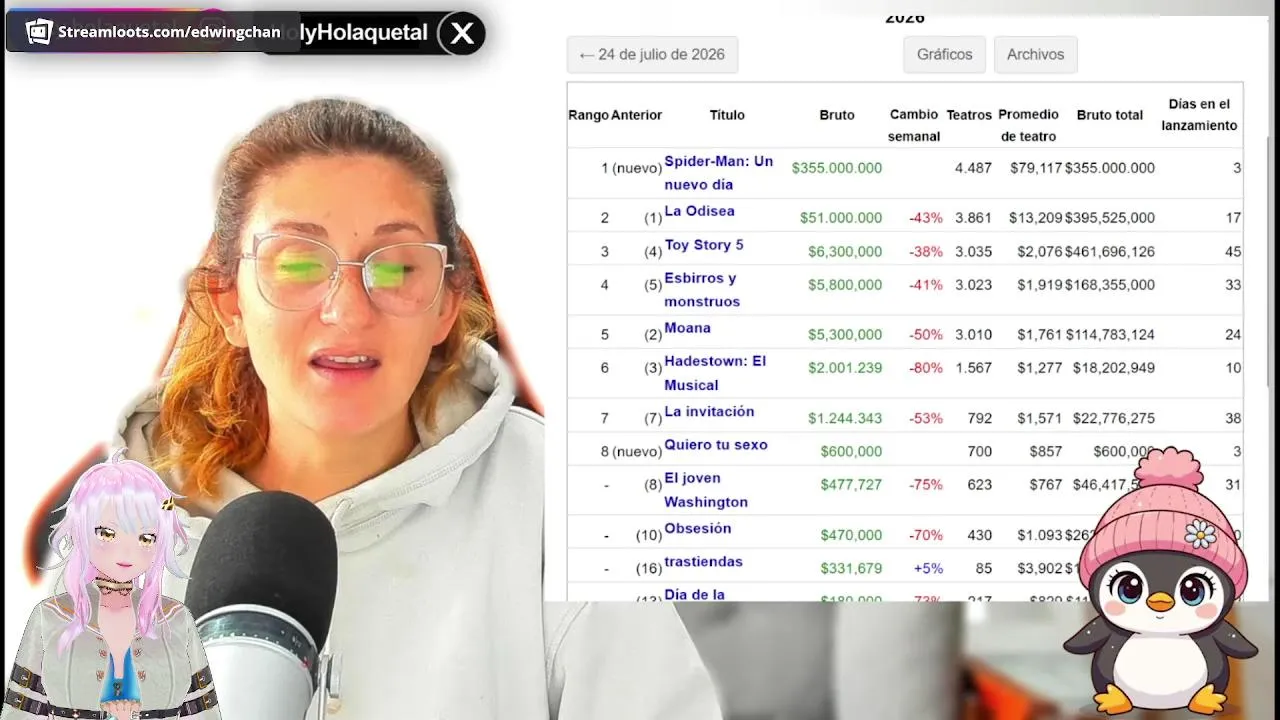Click the Días en el lanzamiento header
Screen dimensions: 1280x720
1199,115
